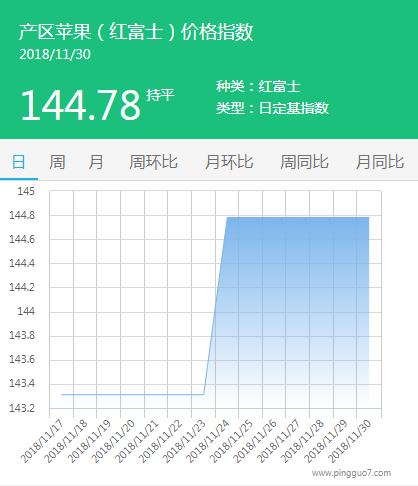
Task: Click the x-axis date 2018/11/30 on chart
Action: pyautogui.click(x=349, y=441)
